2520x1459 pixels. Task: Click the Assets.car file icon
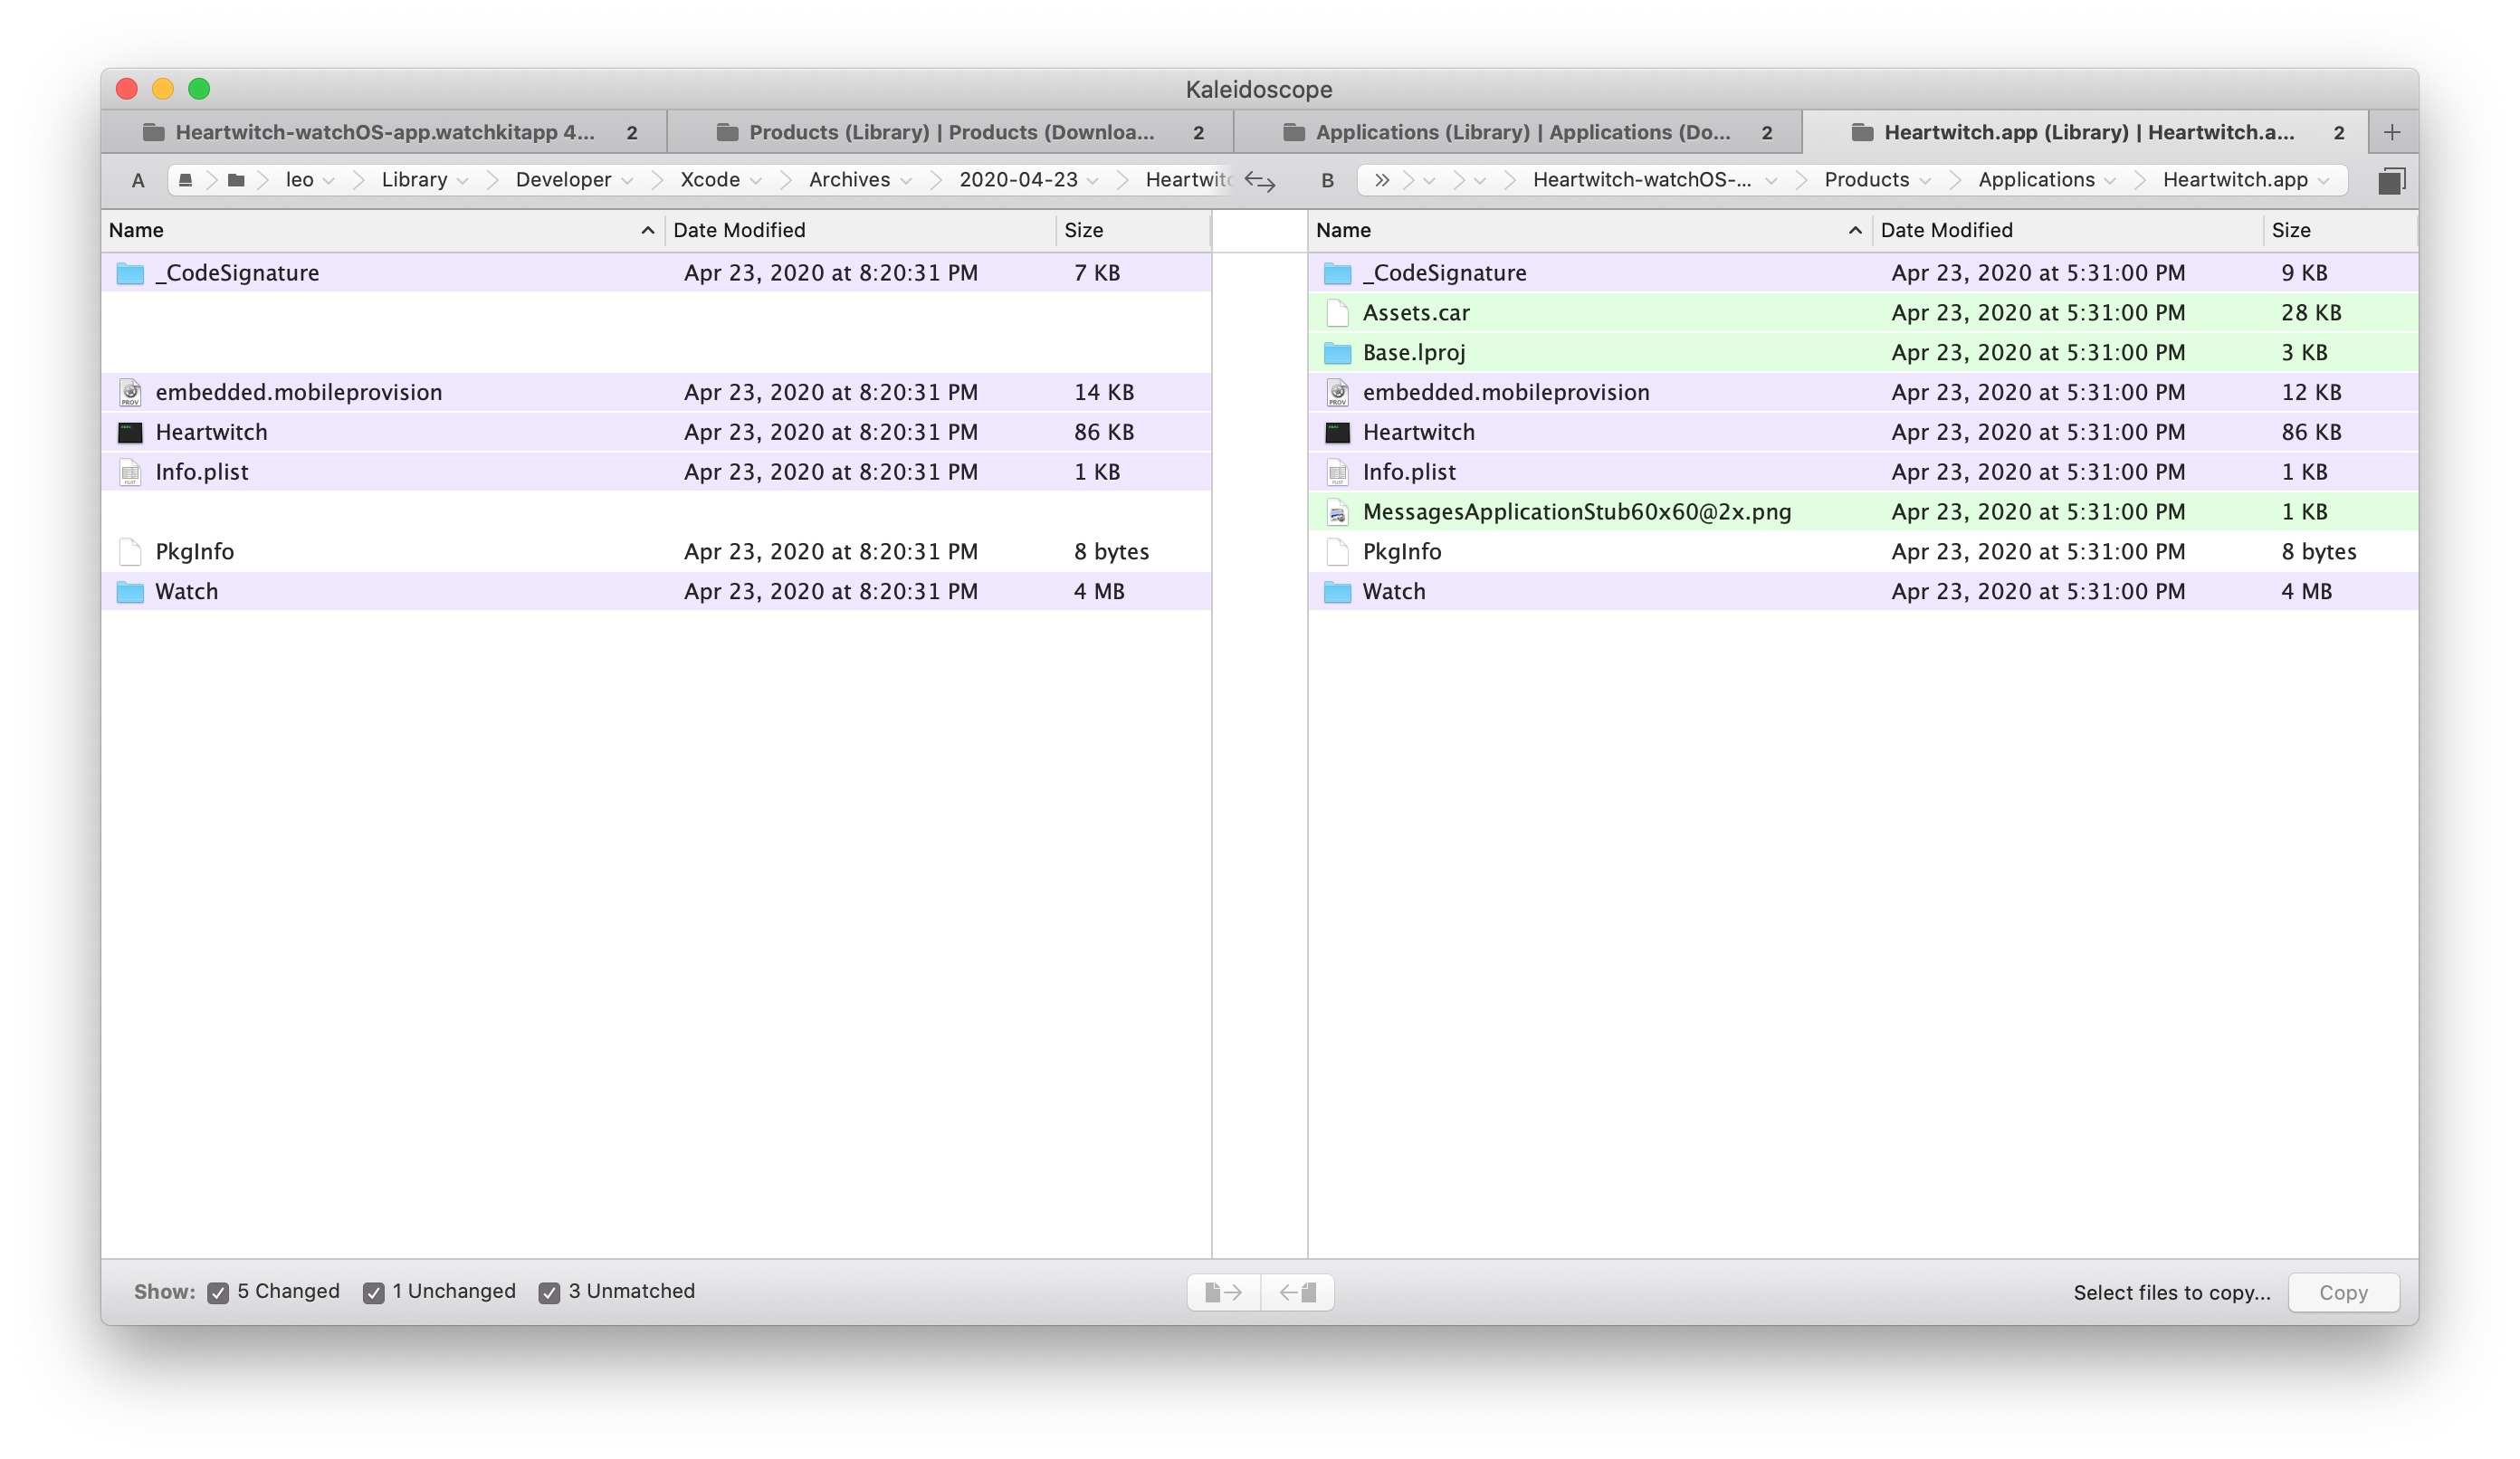[x=1337, y=313]
